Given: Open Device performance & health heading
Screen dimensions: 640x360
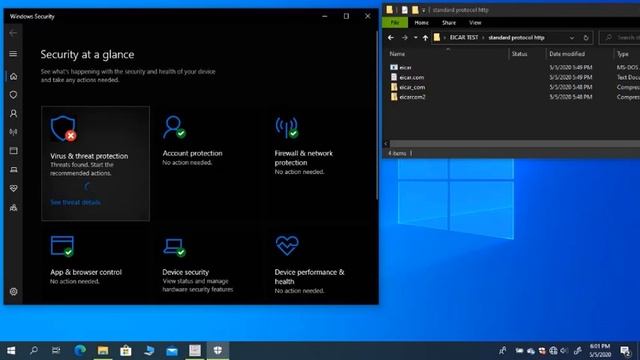Looking at the screenshot, I should pos(309,277).
